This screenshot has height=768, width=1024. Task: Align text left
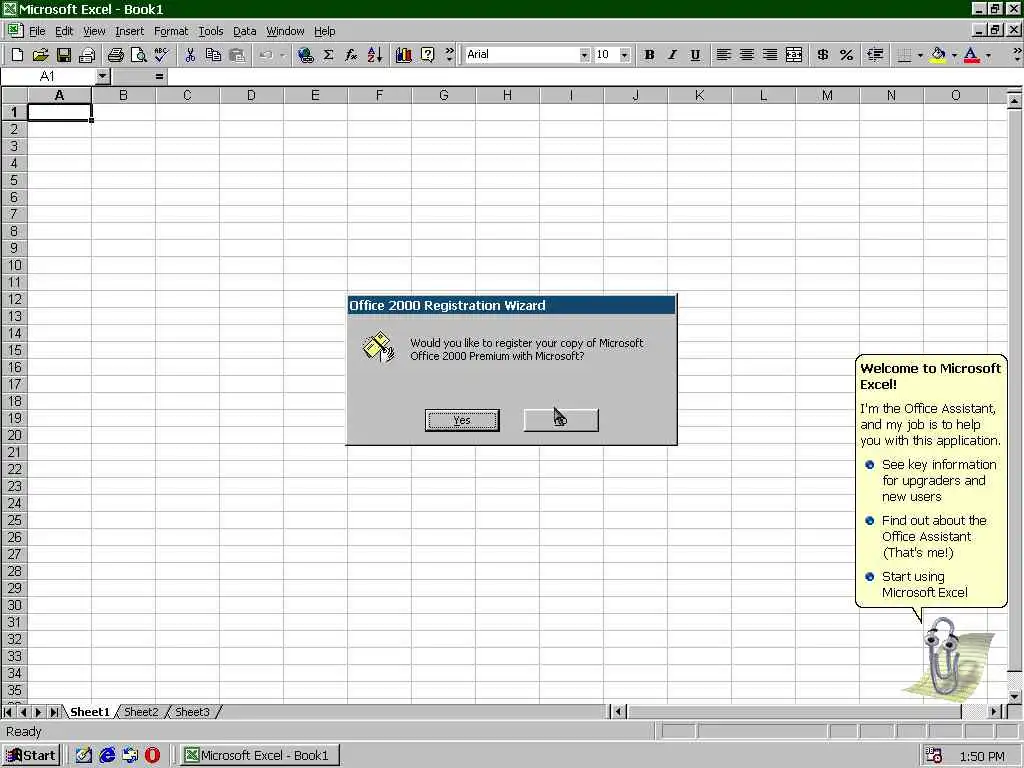point(723,56)
